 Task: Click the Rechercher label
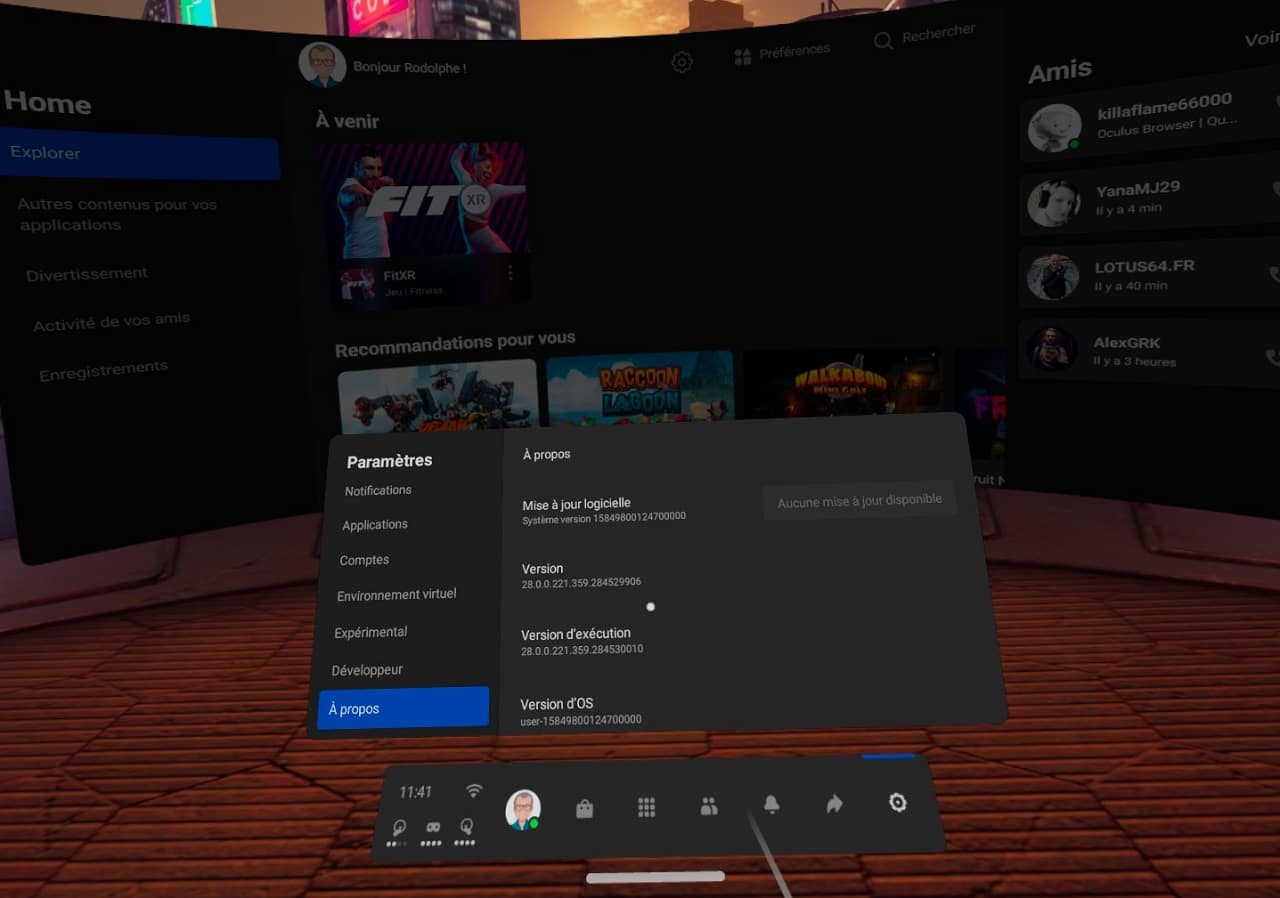(x=938, y=33)
